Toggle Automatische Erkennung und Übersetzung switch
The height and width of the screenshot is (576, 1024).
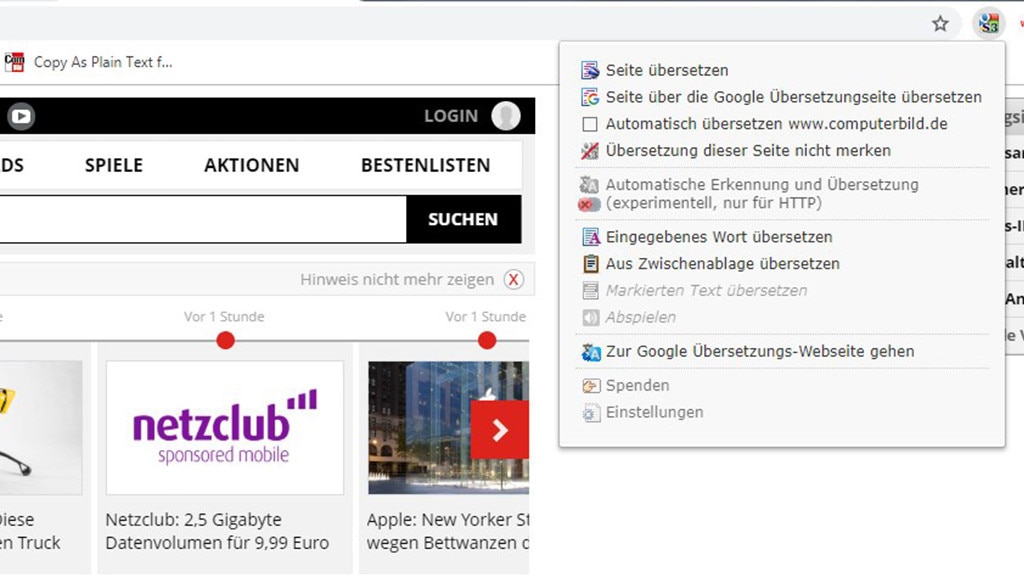pos(590,204)
